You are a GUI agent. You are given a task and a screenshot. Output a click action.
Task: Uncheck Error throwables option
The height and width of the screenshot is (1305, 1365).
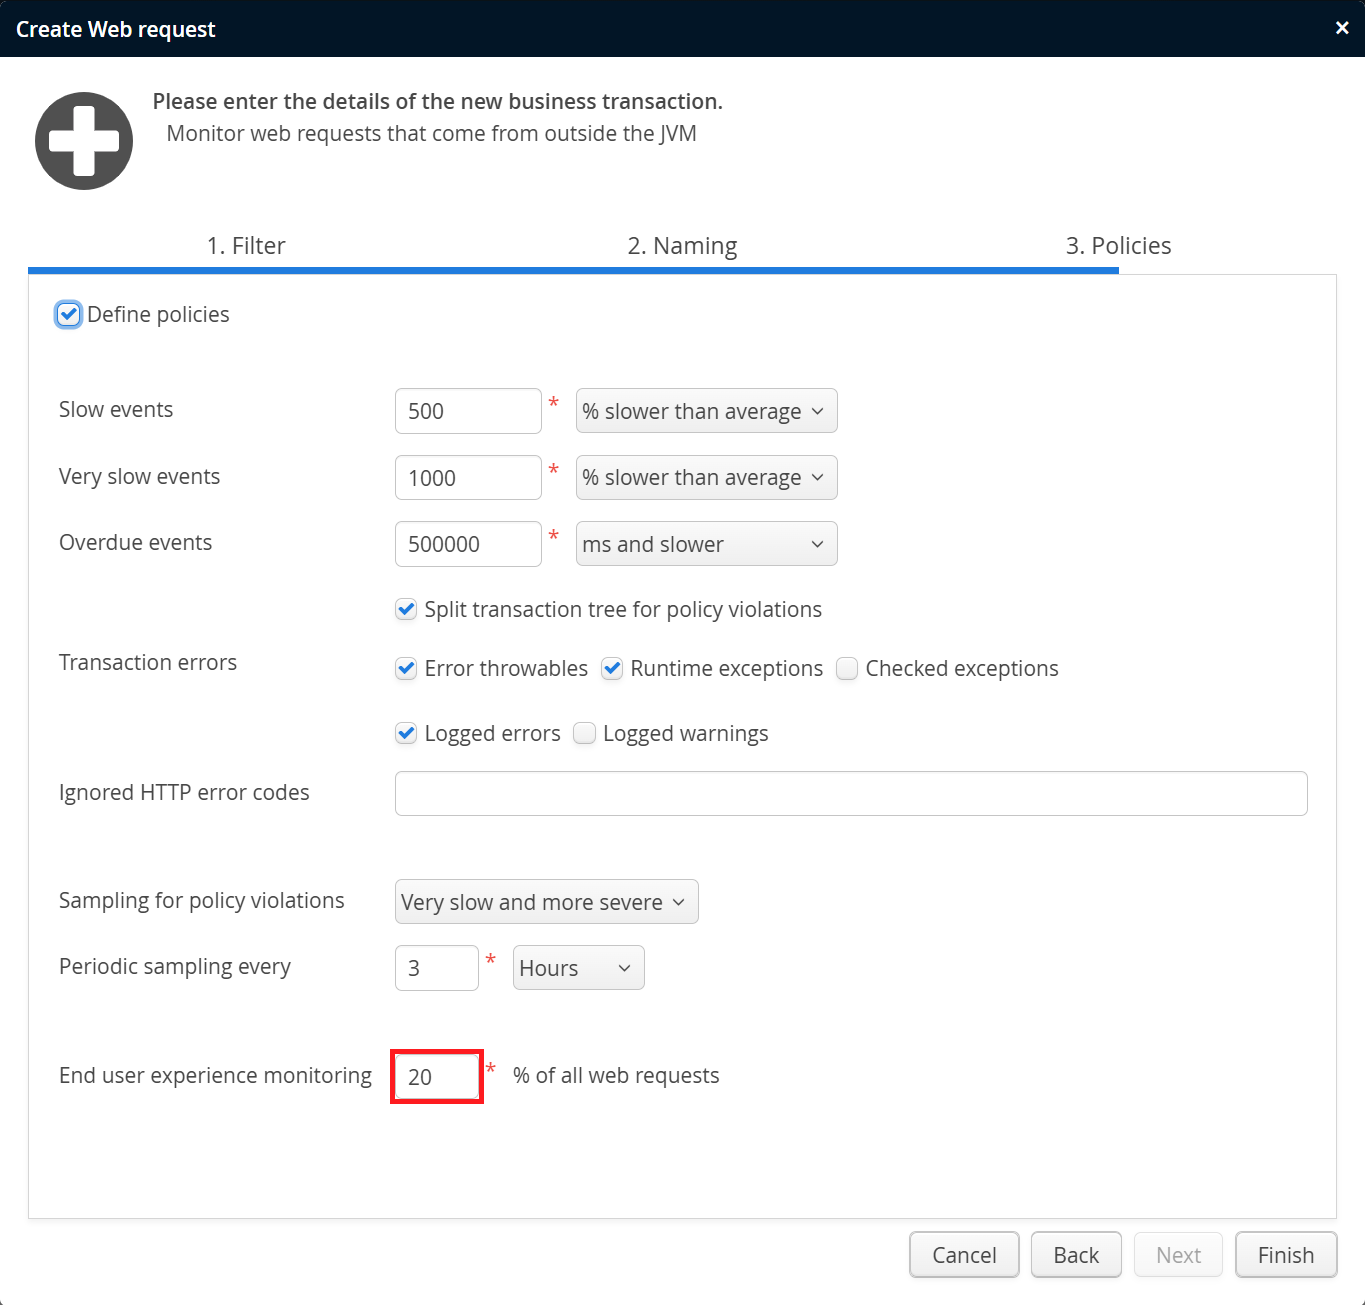pos(406,669)
